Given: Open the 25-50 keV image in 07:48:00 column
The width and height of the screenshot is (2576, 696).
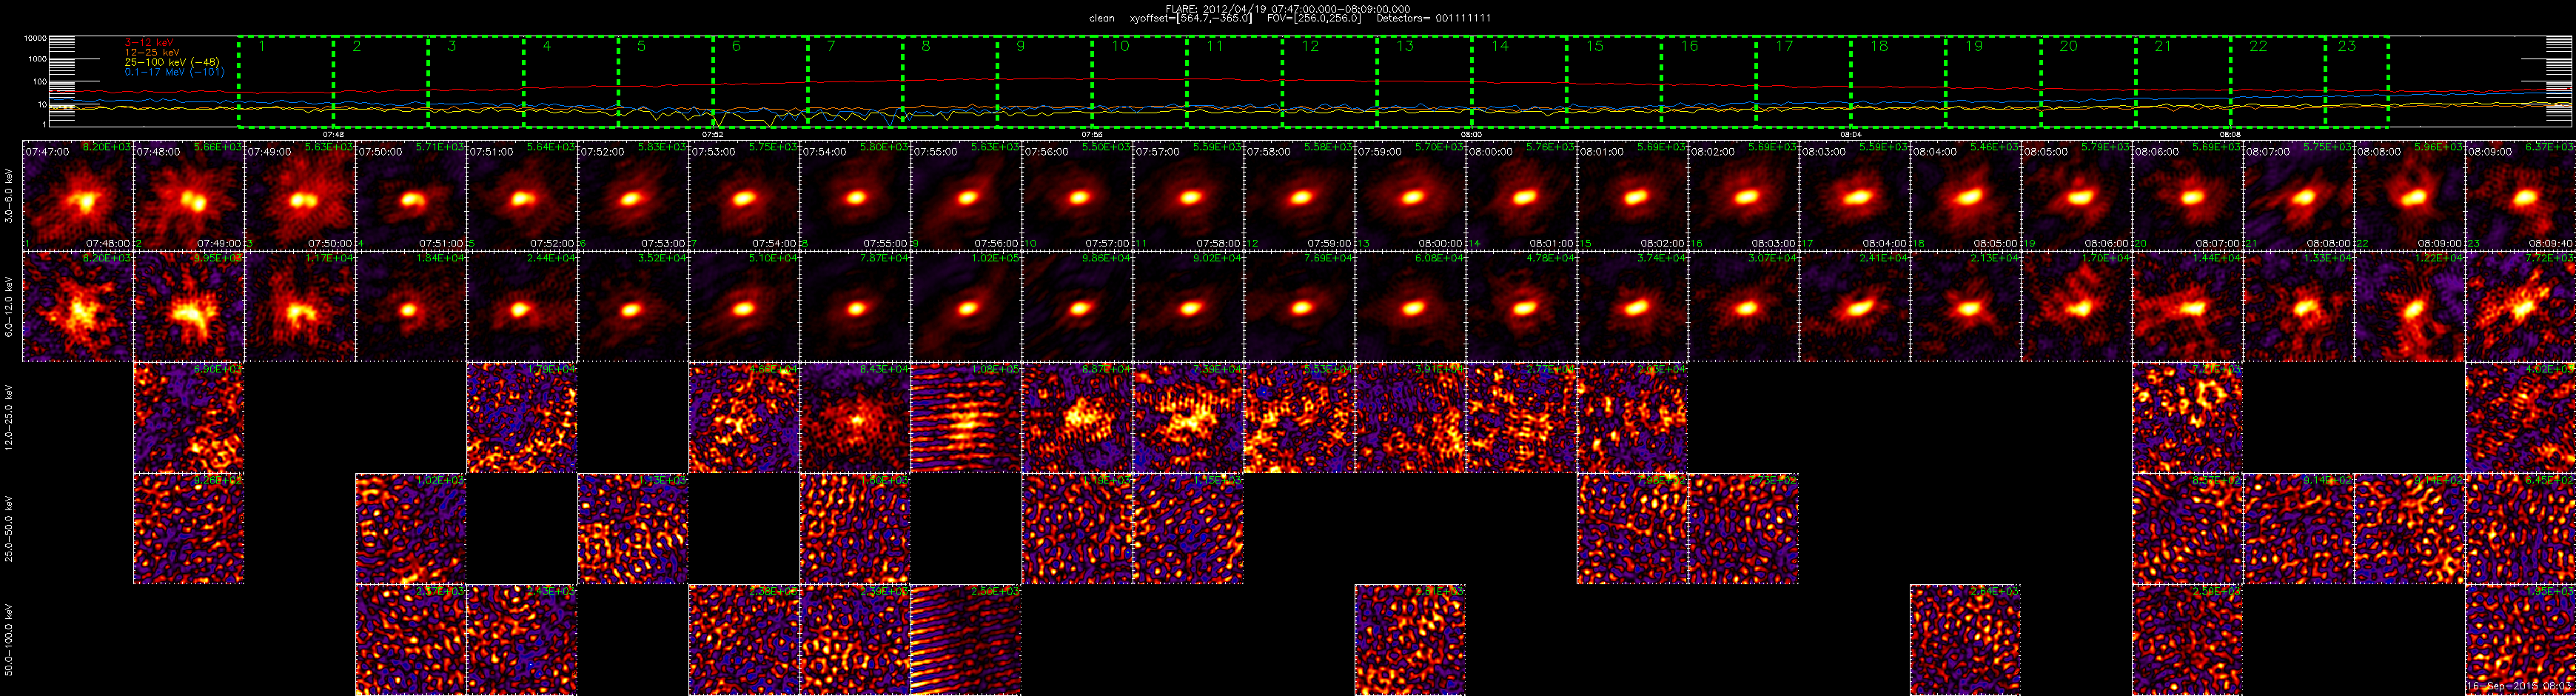Looking at the screenshot, I should (x=189, y=528).
